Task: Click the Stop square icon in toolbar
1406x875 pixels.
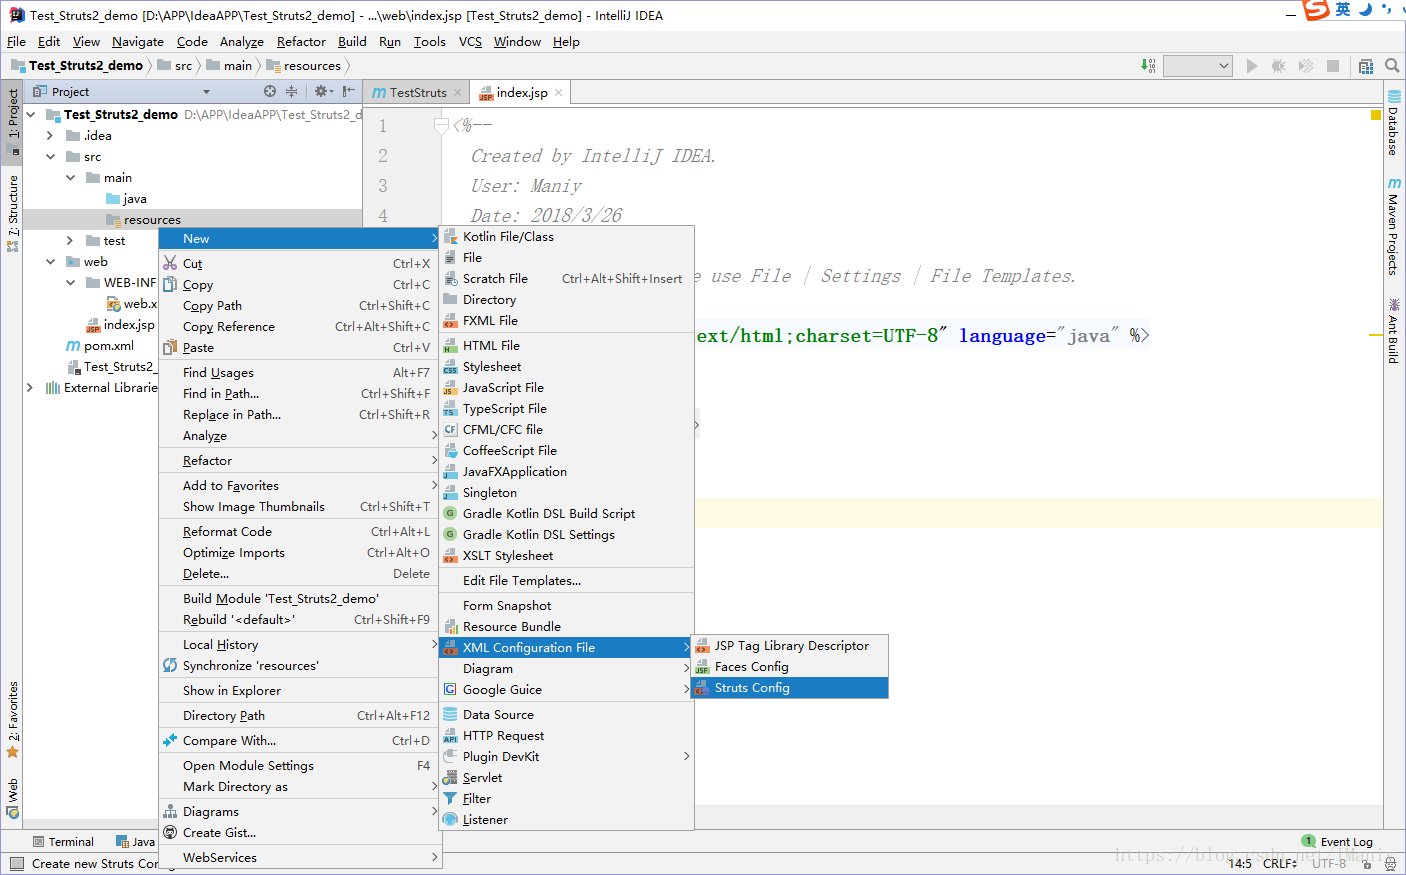Action: (x=1333, y=66)
